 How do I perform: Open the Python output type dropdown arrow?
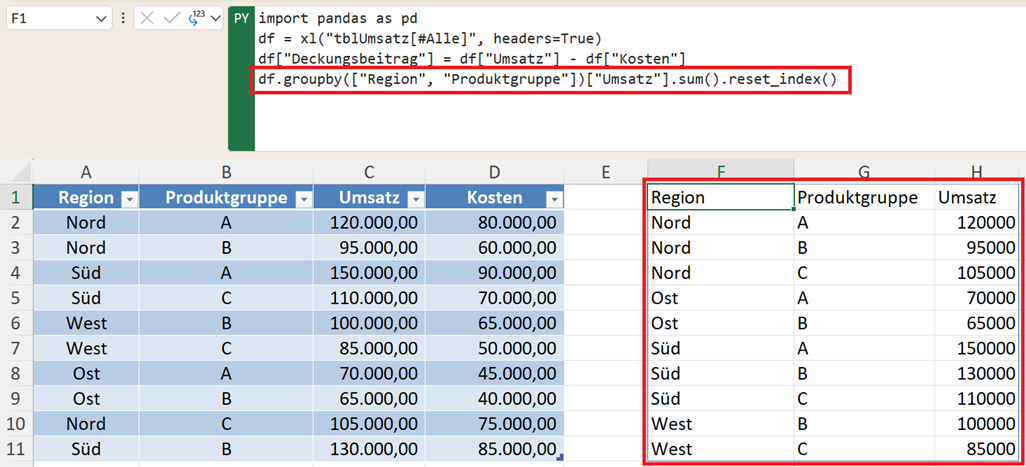[x=215, y=19]
